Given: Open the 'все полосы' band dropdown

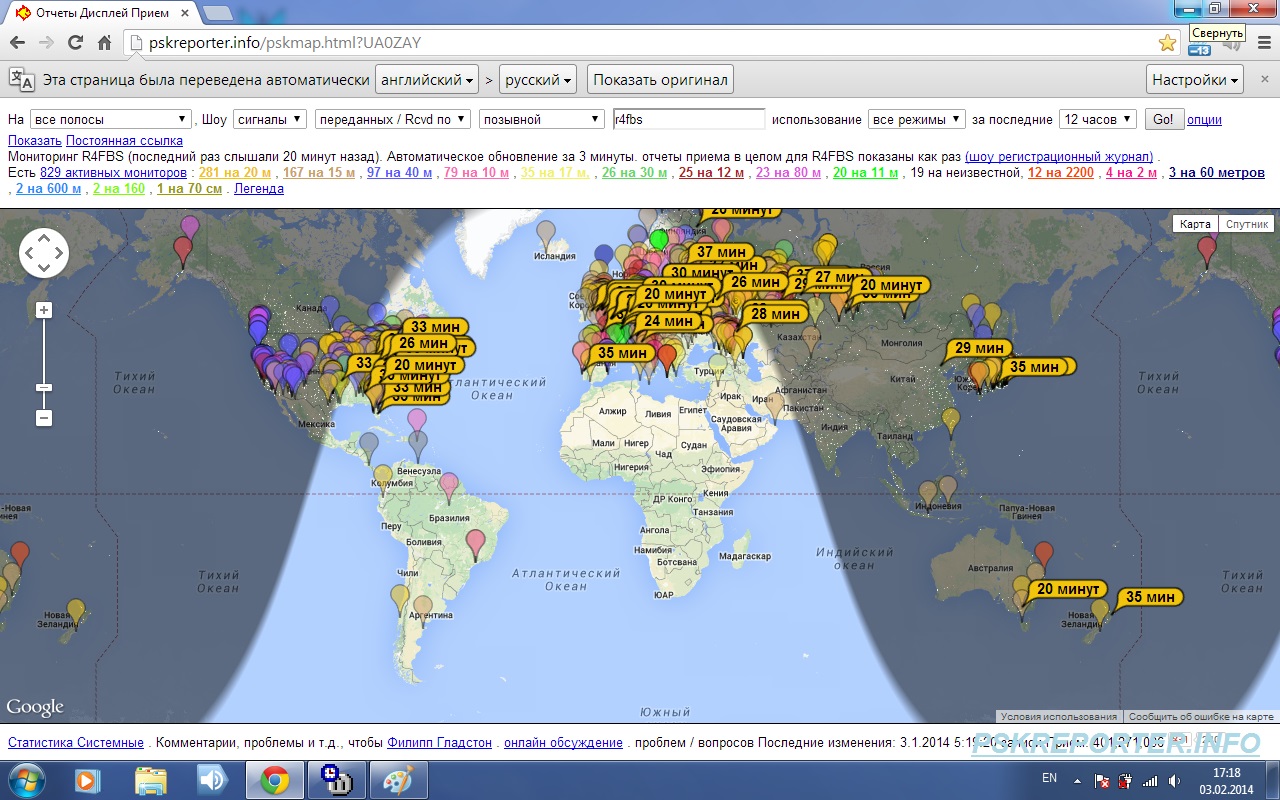Looking at the screenshot, I should (x=111, y=119).
